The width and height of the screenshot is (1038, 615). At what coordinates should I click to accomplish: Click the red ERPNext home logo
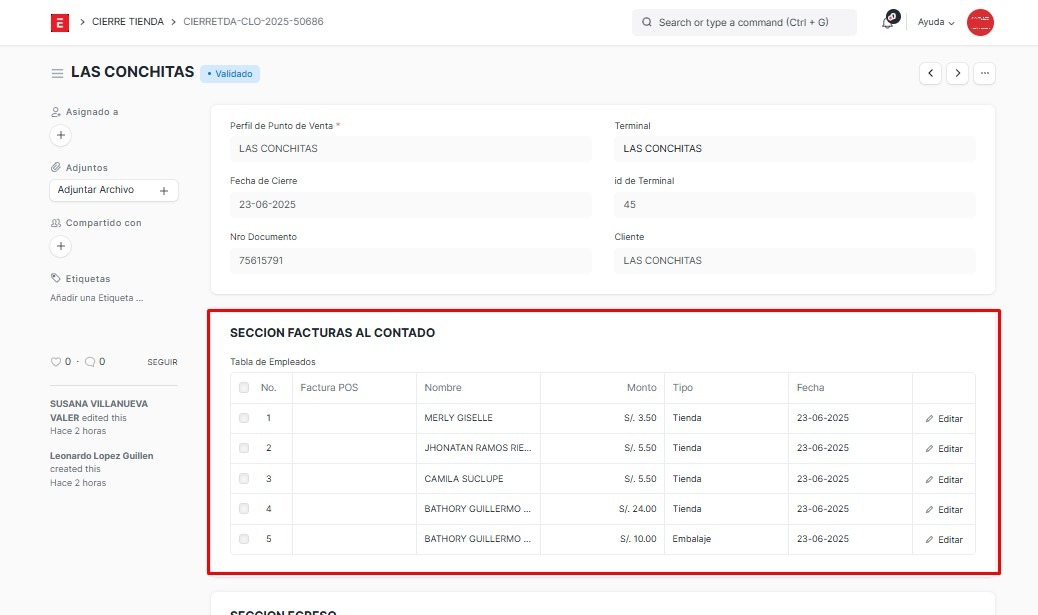(x=60, y=22)
